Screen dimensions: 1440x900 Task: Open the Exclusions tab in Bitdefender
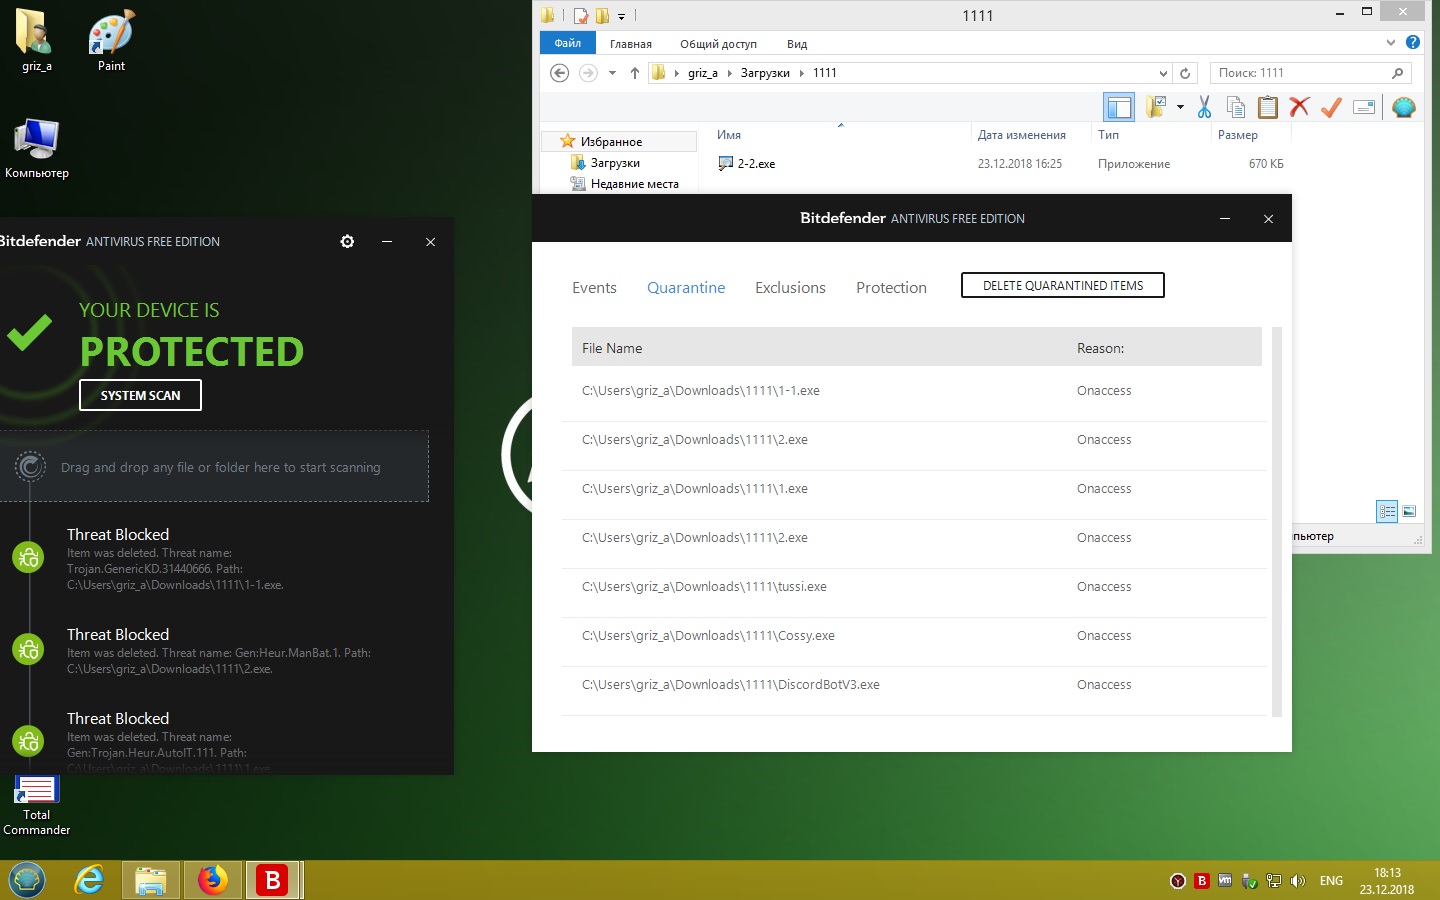pyautogui.click(x=790, y=288)
